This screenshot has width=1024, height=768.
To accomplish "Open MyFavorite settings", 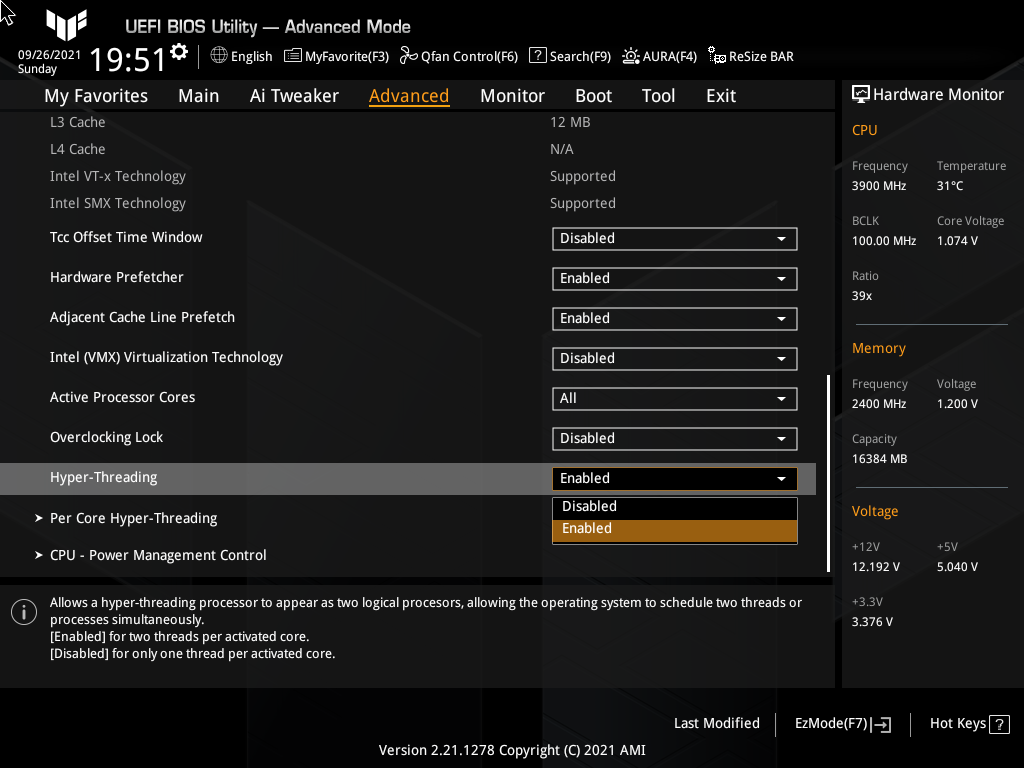I will tap(336, 56).
